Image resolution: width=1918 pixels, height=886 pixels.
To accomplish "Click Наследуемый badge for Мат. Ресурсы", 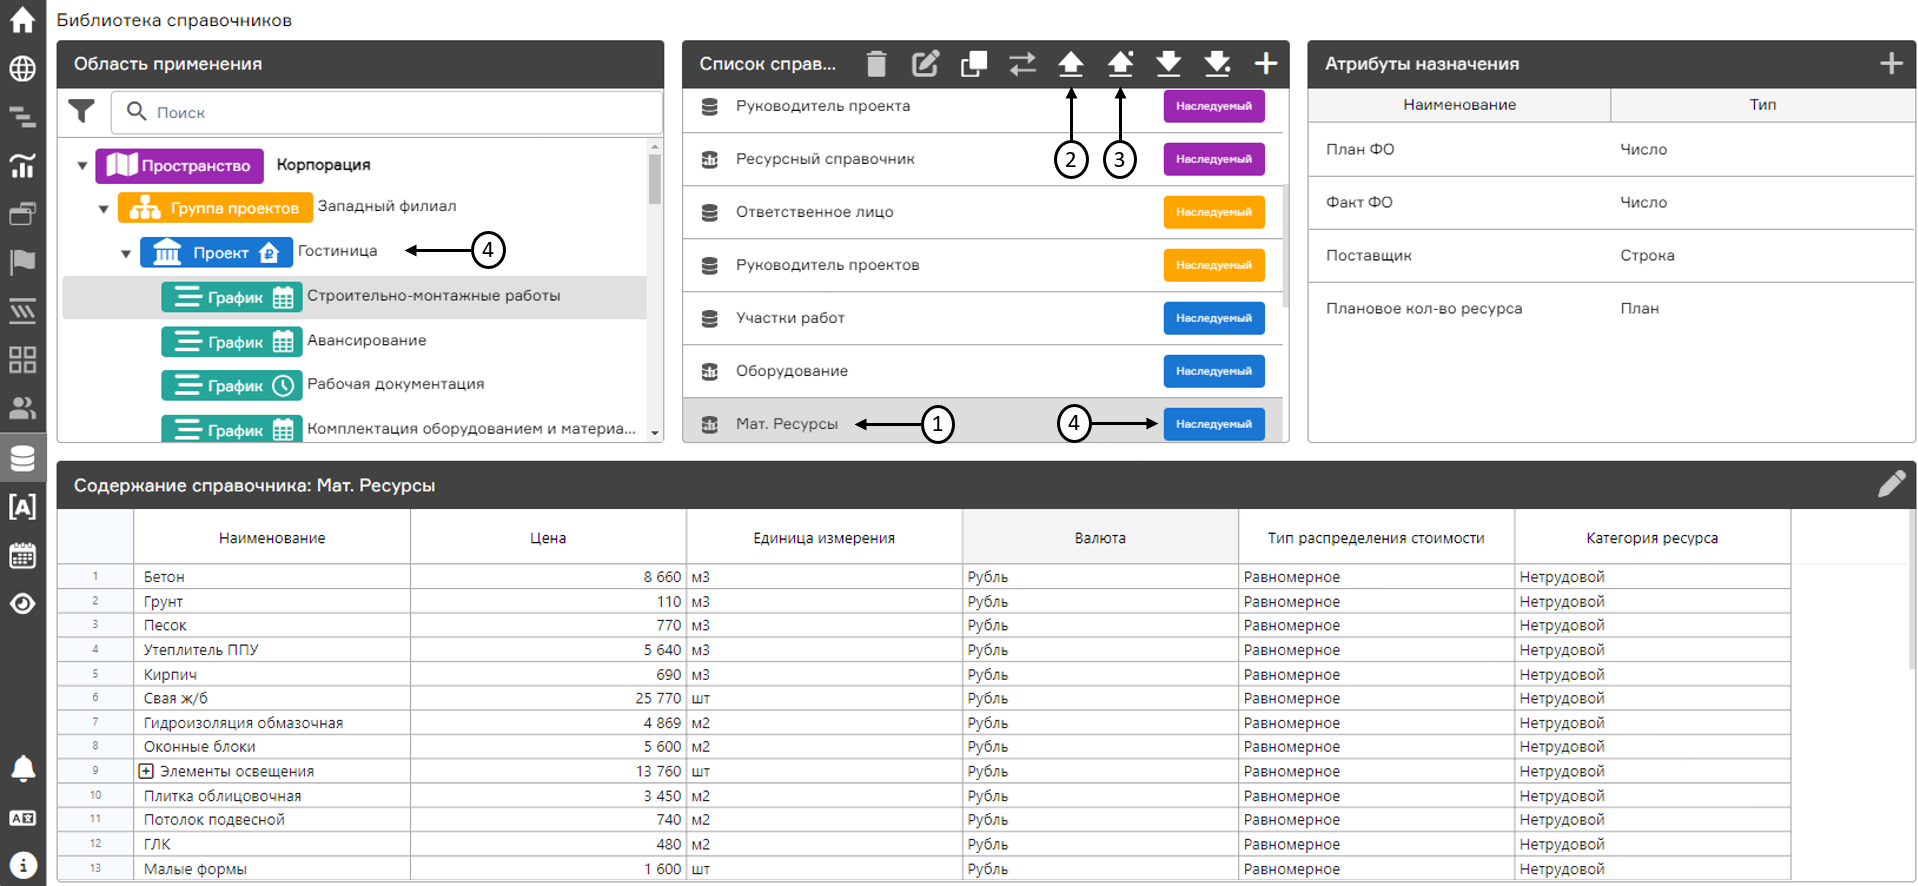I will (x=1214, y=424).
